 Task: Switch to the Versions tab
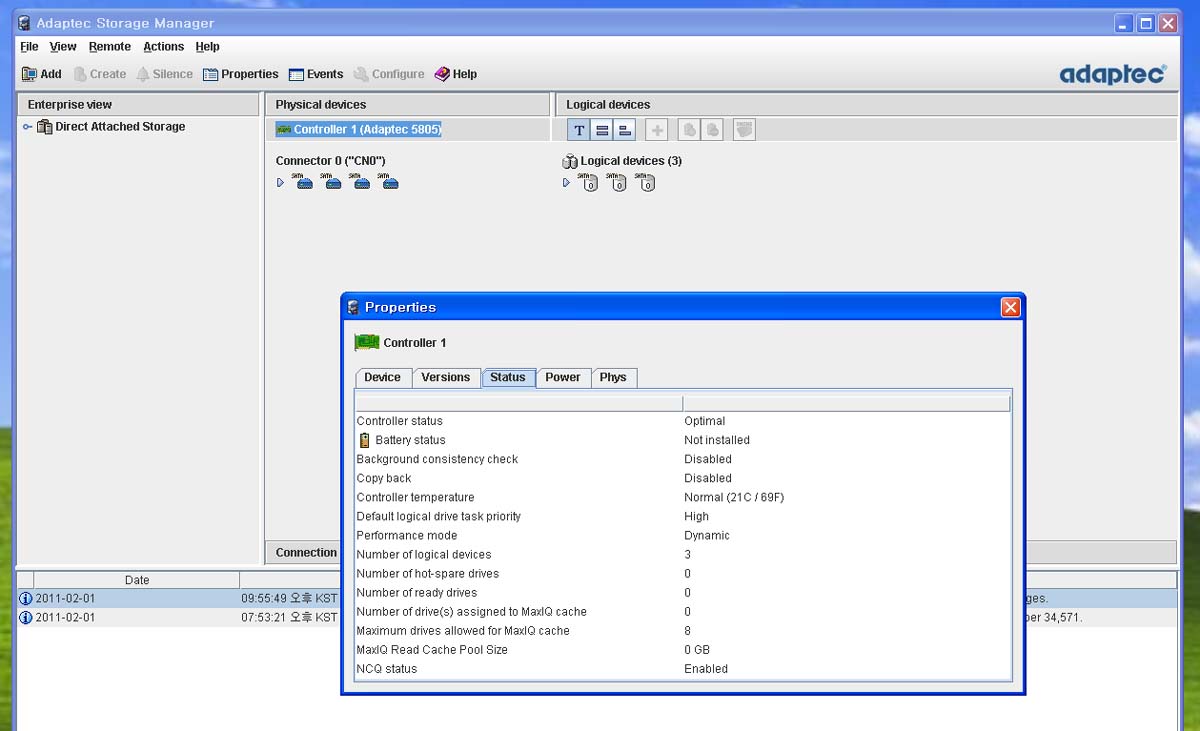[445, 377]
